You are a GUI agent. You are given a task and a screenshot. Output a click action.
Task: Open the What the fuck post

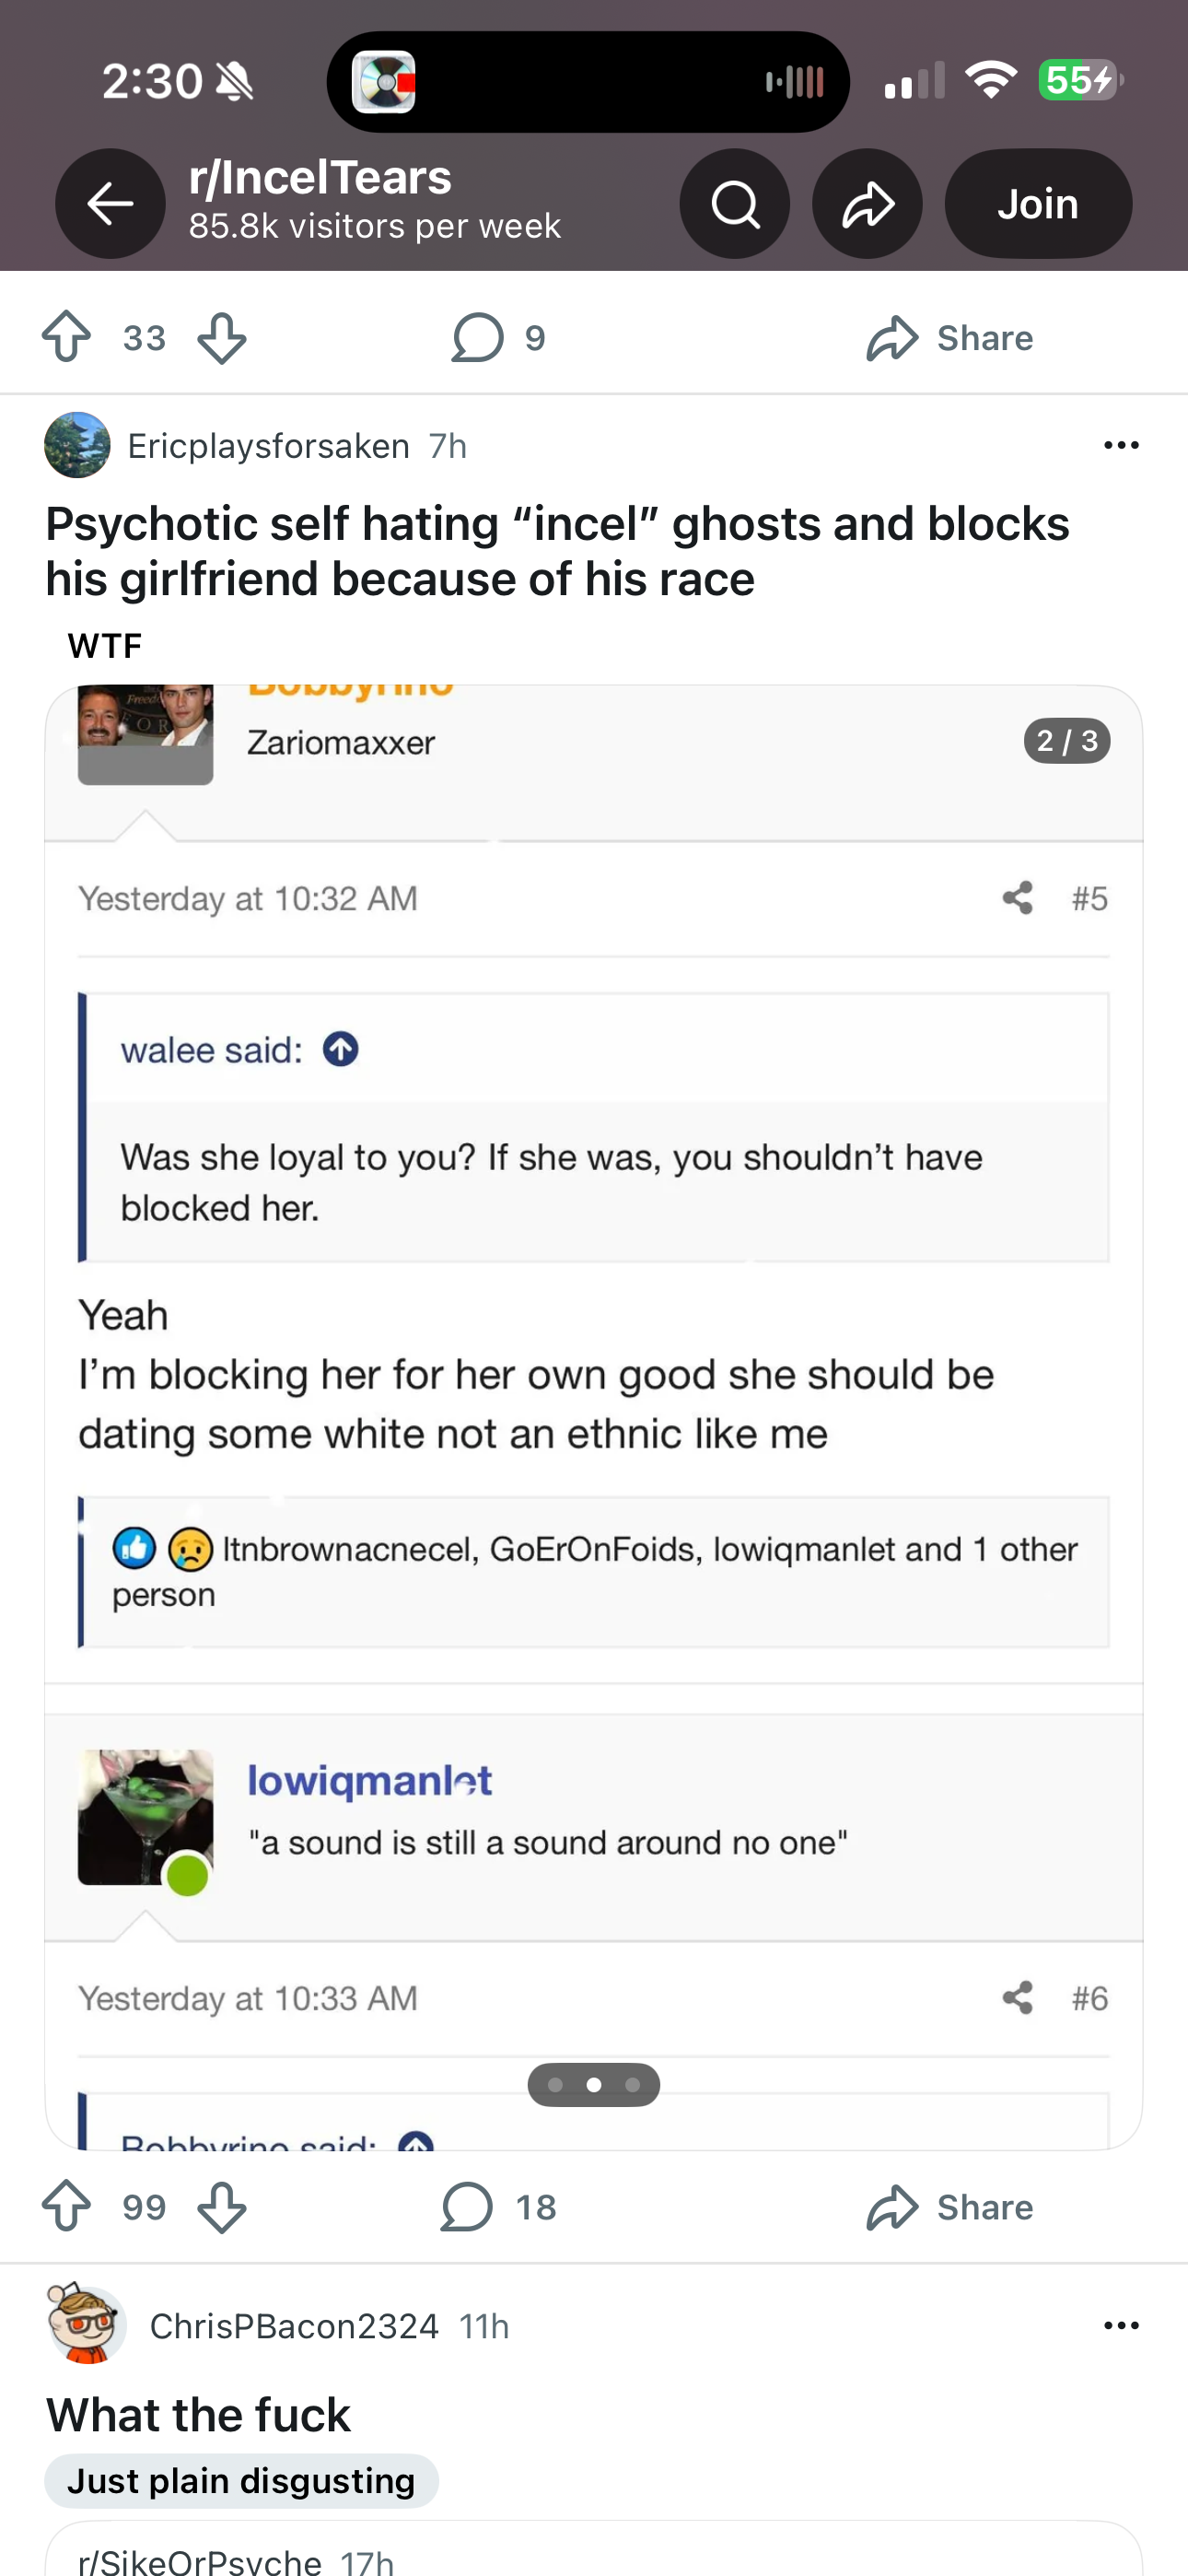[x=198, y=2416]
